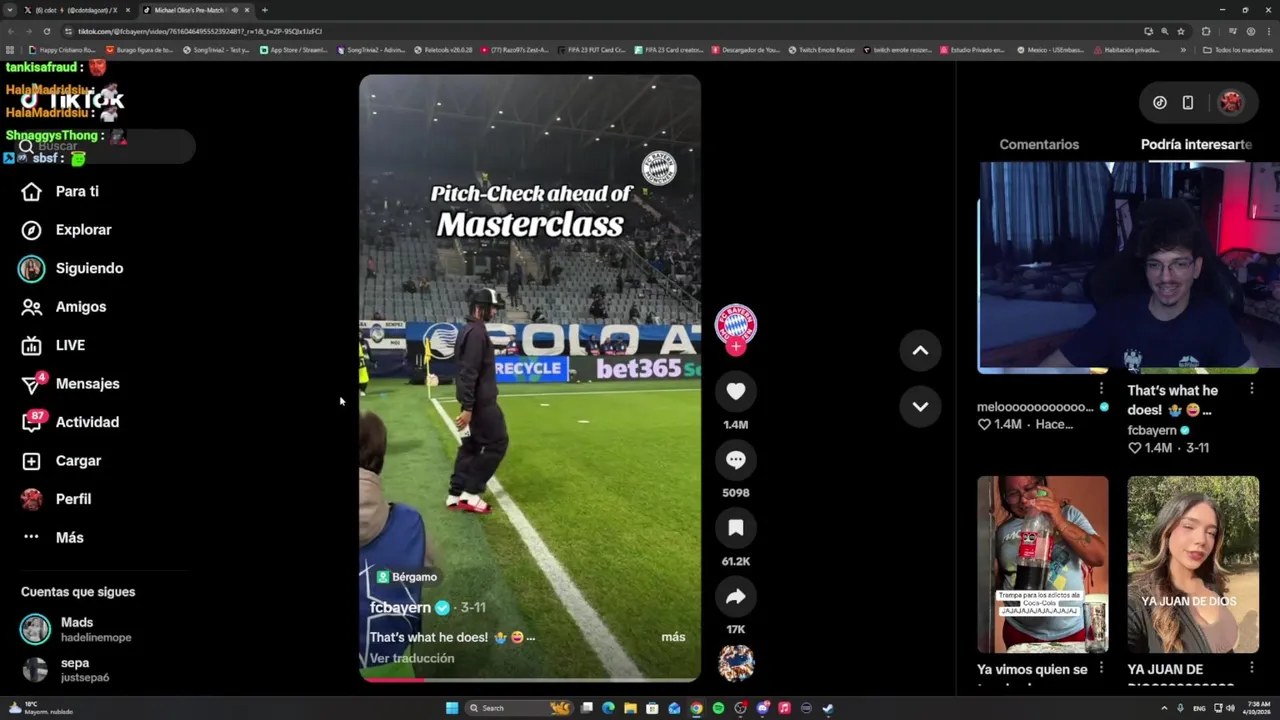Show more bookmarks overflow chevron

coord(1183,50)
